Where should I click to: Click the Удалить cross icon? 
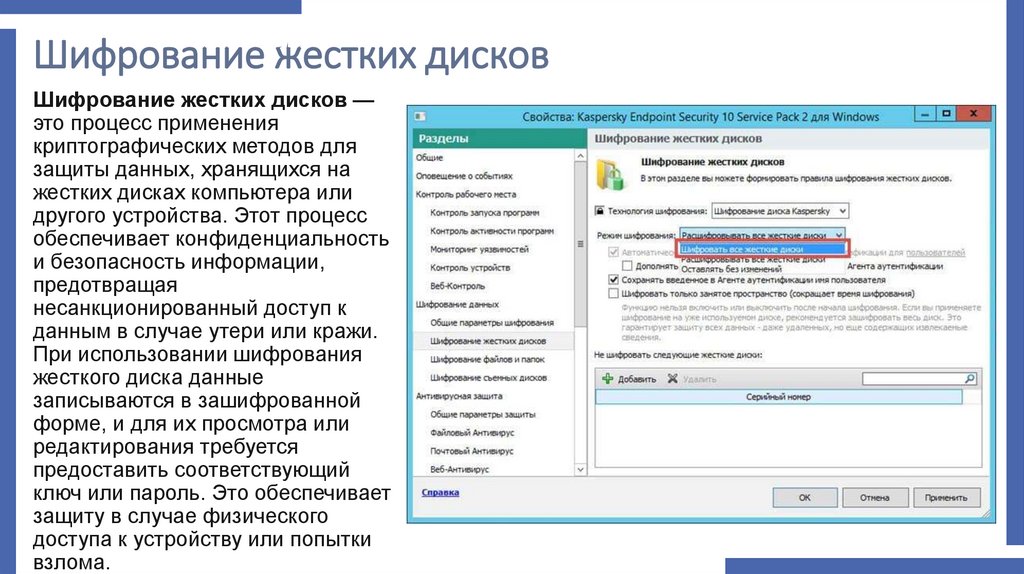[x=672, y=379]
